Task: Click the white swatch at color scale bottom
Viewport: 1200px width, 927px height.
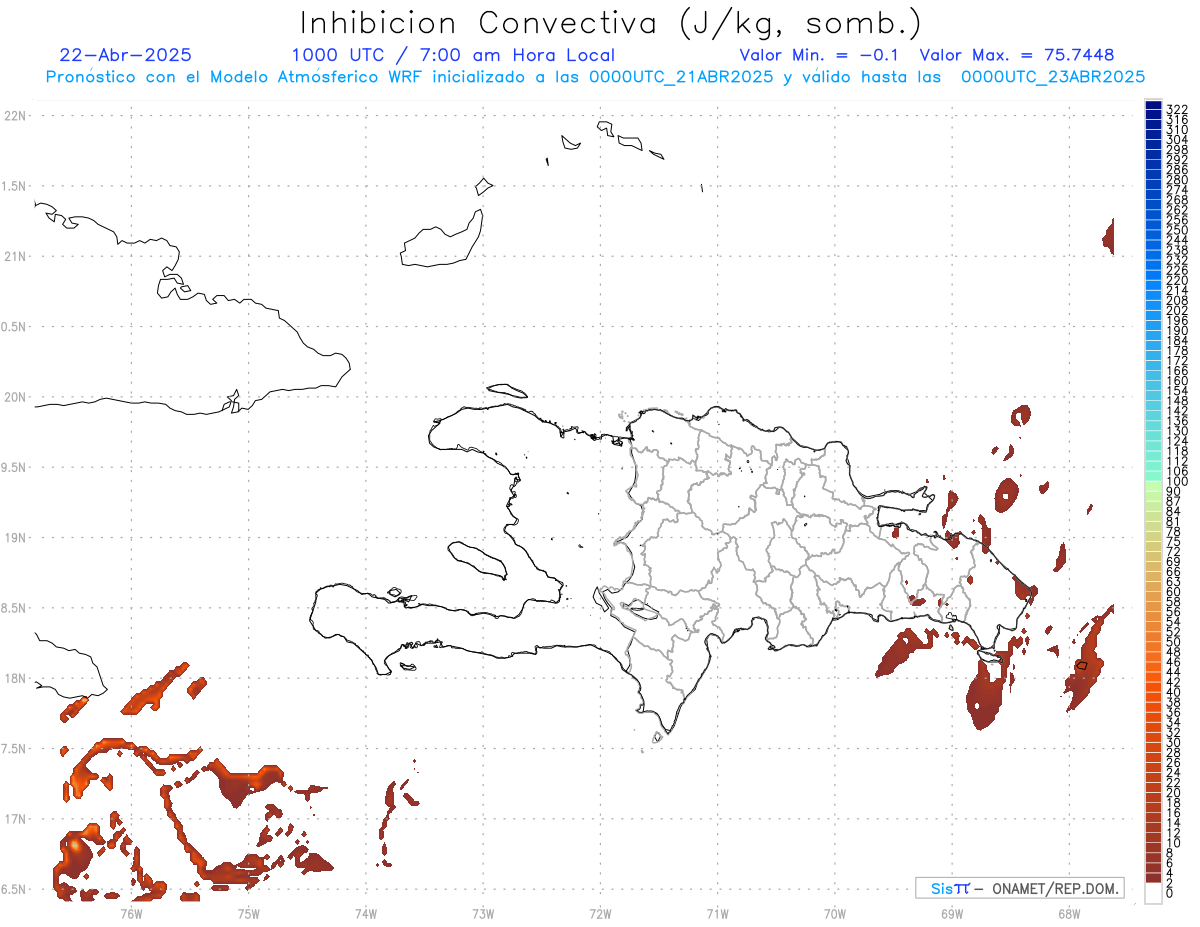Action: (x=1153, y=892)
